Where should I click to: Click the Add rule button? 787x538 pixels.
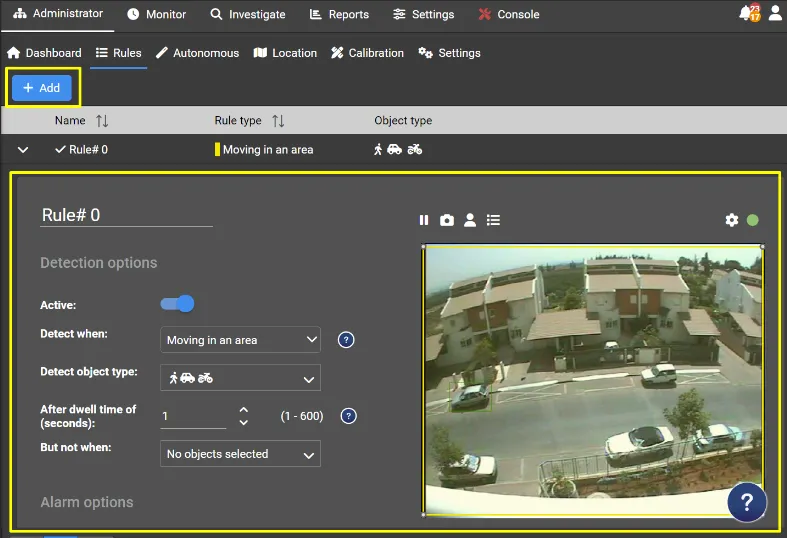click(x=42, y=88)
